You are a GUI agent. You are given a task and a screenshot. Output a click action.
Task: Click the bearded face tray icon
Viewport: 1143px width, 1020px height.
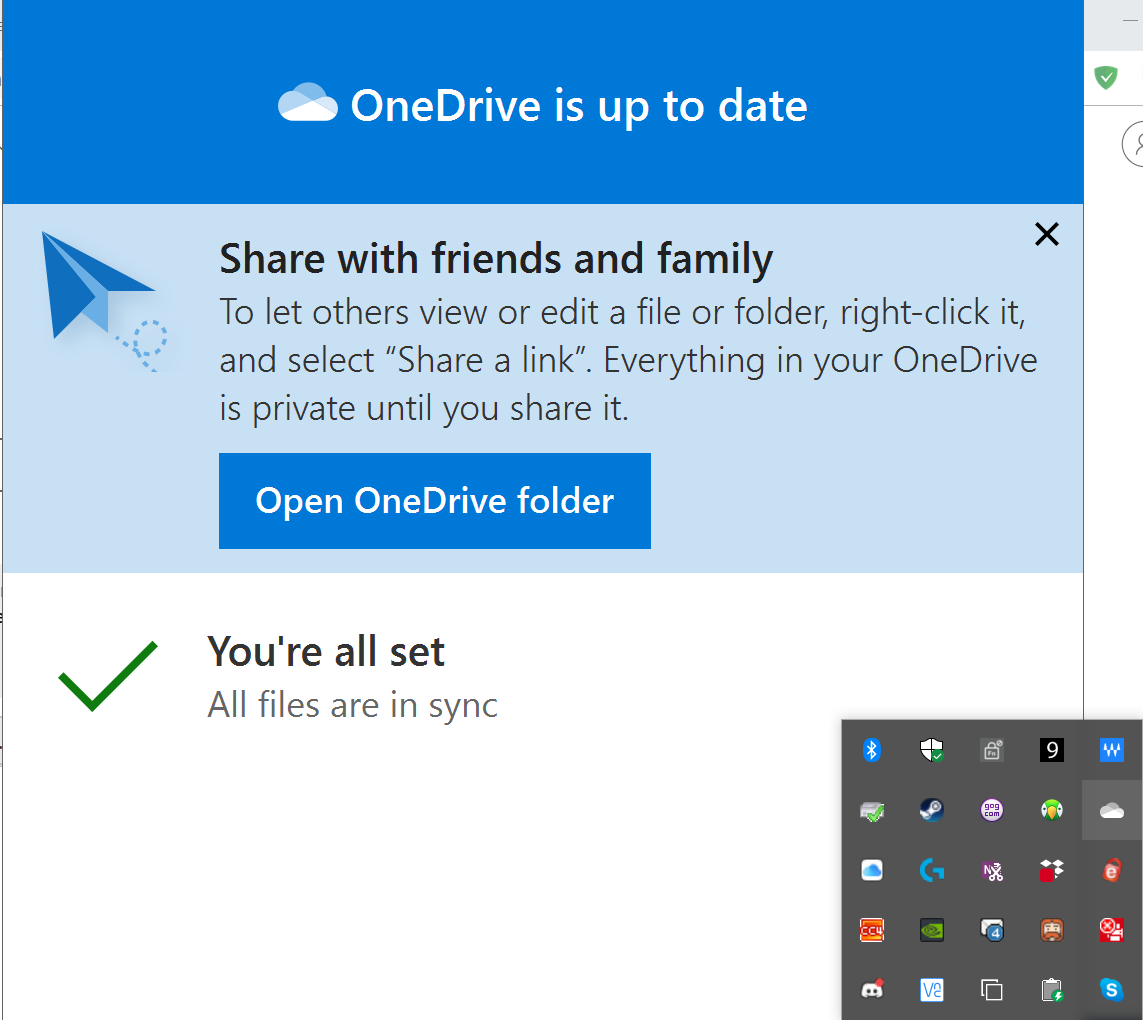coord(1052,930)
